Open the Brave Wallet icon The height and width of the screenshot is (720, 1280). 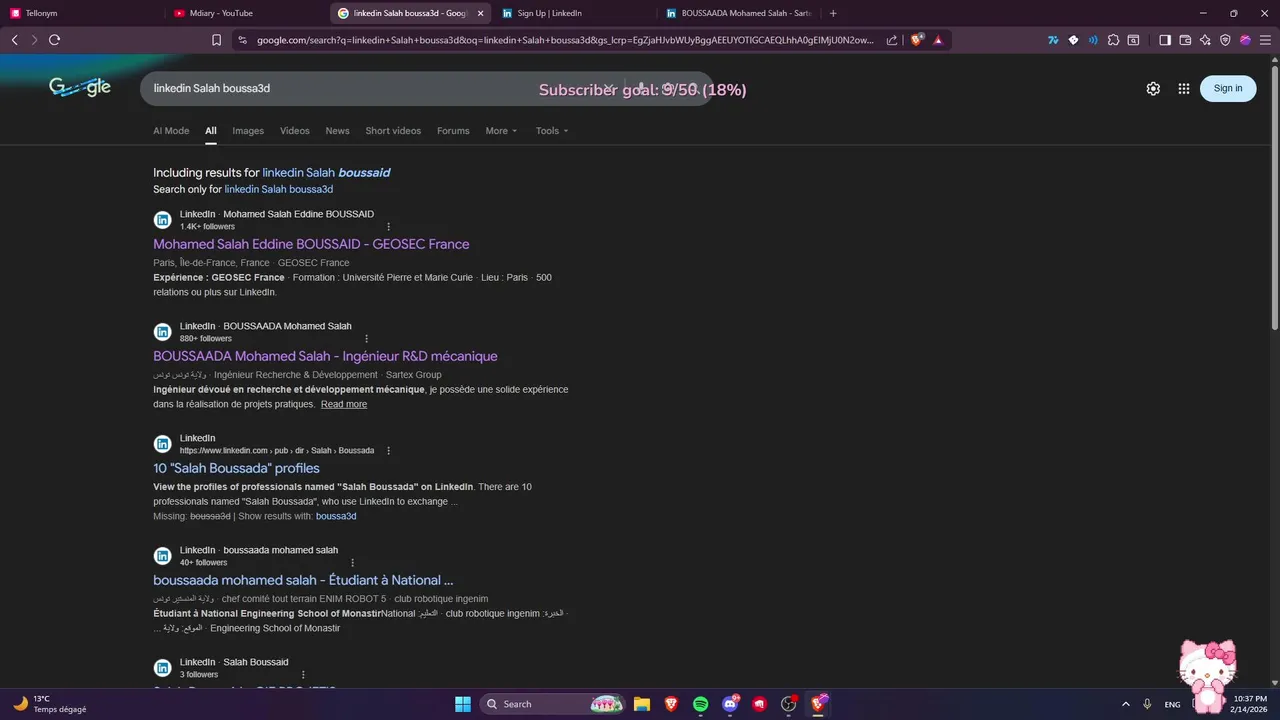click(1185, 40)
